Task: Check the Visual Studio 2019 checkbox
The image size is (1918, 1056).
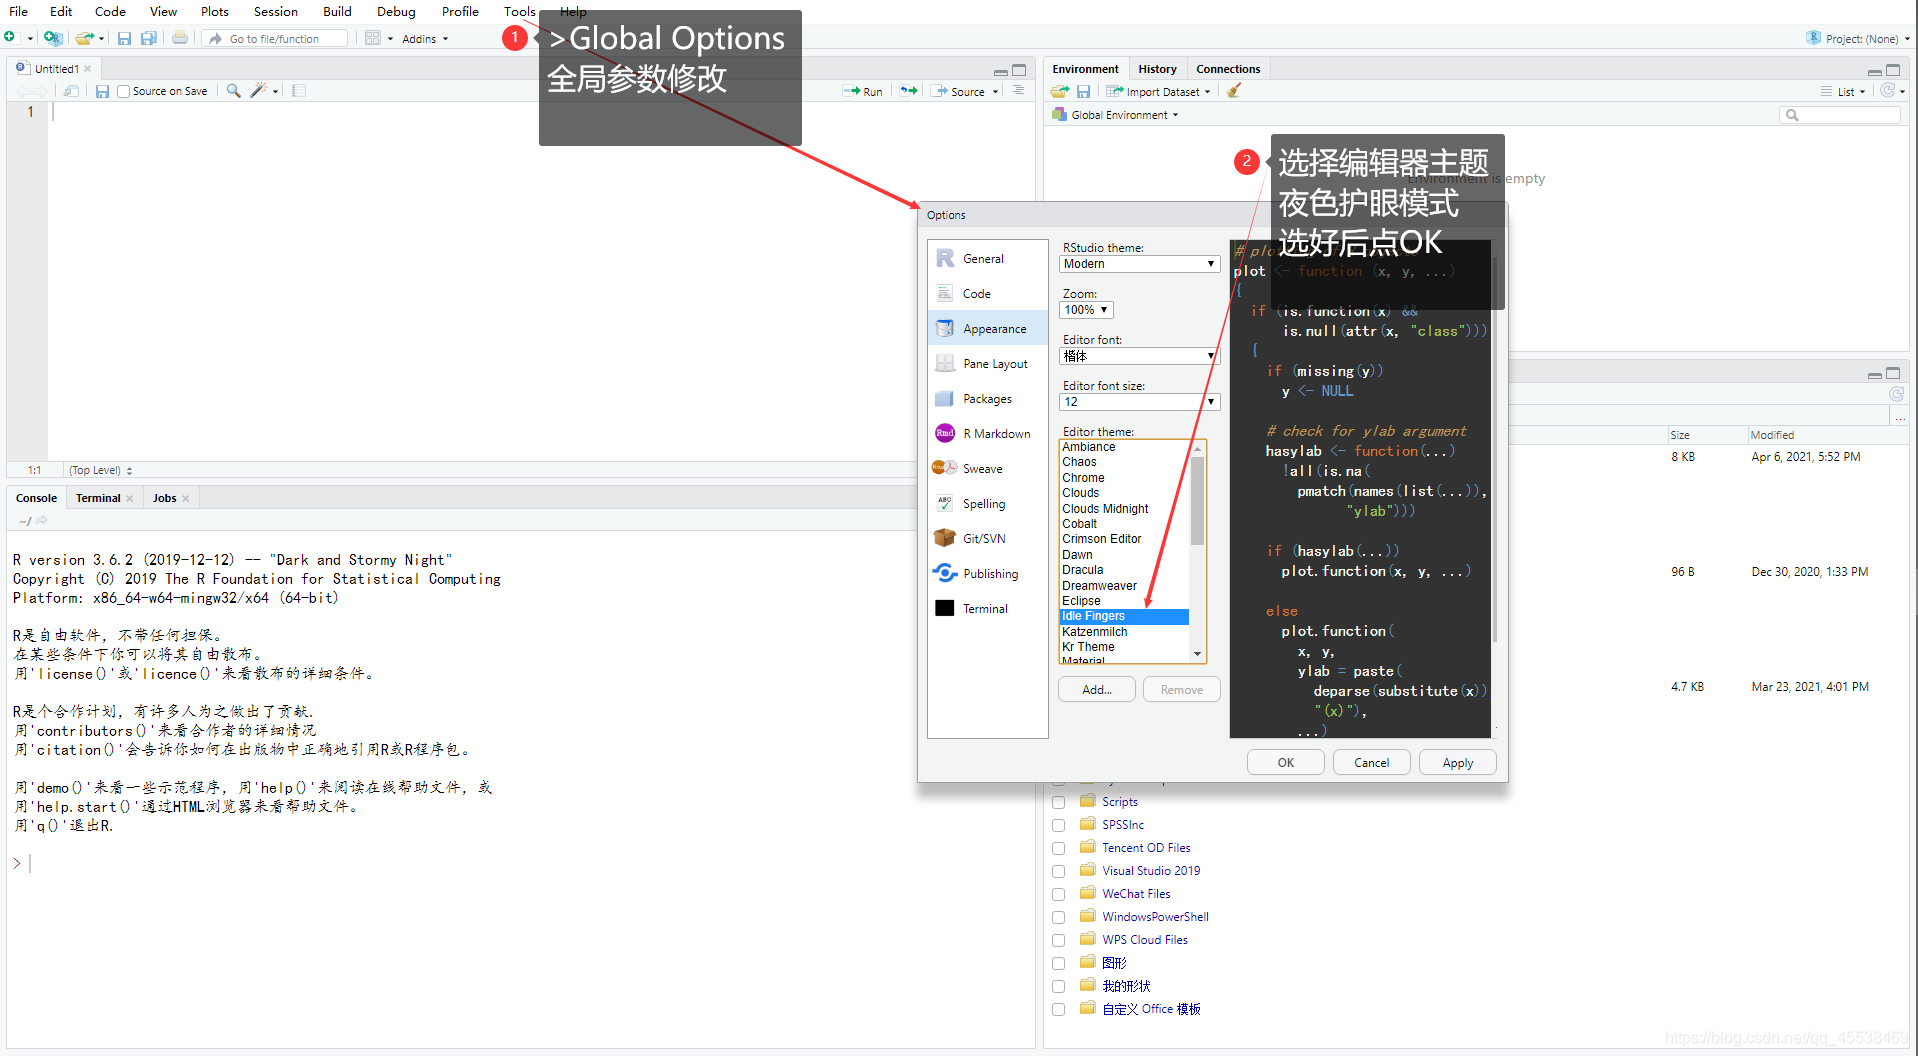Action: tap(1058, 871)
